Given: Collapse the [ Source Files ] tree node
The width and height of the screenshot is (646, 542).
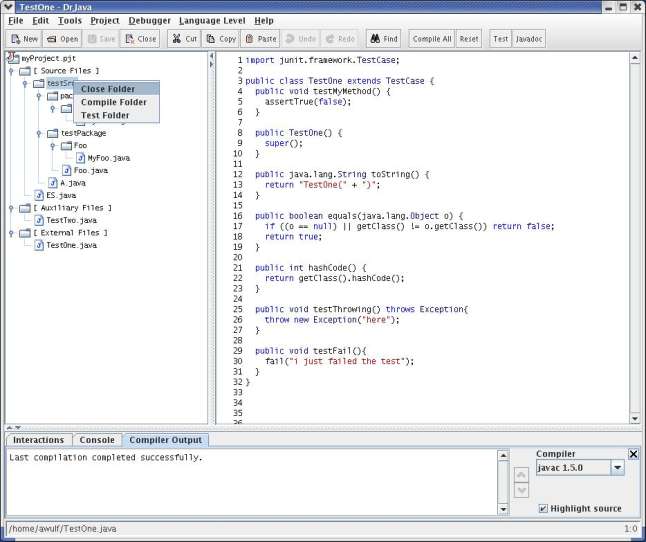Looking at the screenshot, I should pyautogui.click(x=11, y=71).
